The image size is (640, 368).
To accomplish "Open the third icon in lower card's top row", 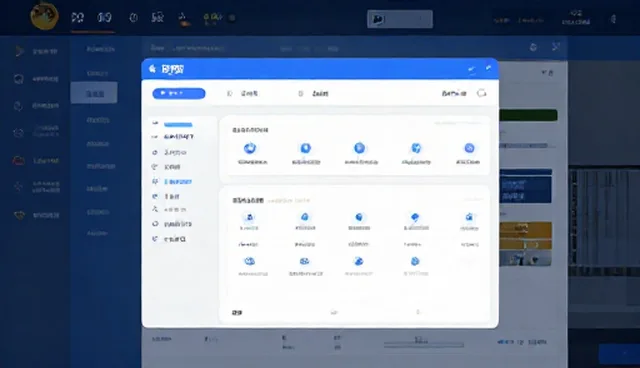I will pyautogui.click(x=359, y=217).
